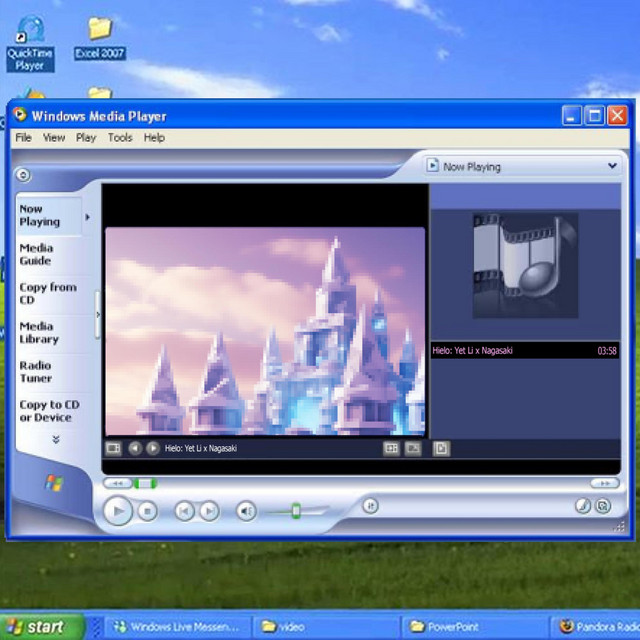Open the Start menu
640x640 pixels.
tap(42, 627)
